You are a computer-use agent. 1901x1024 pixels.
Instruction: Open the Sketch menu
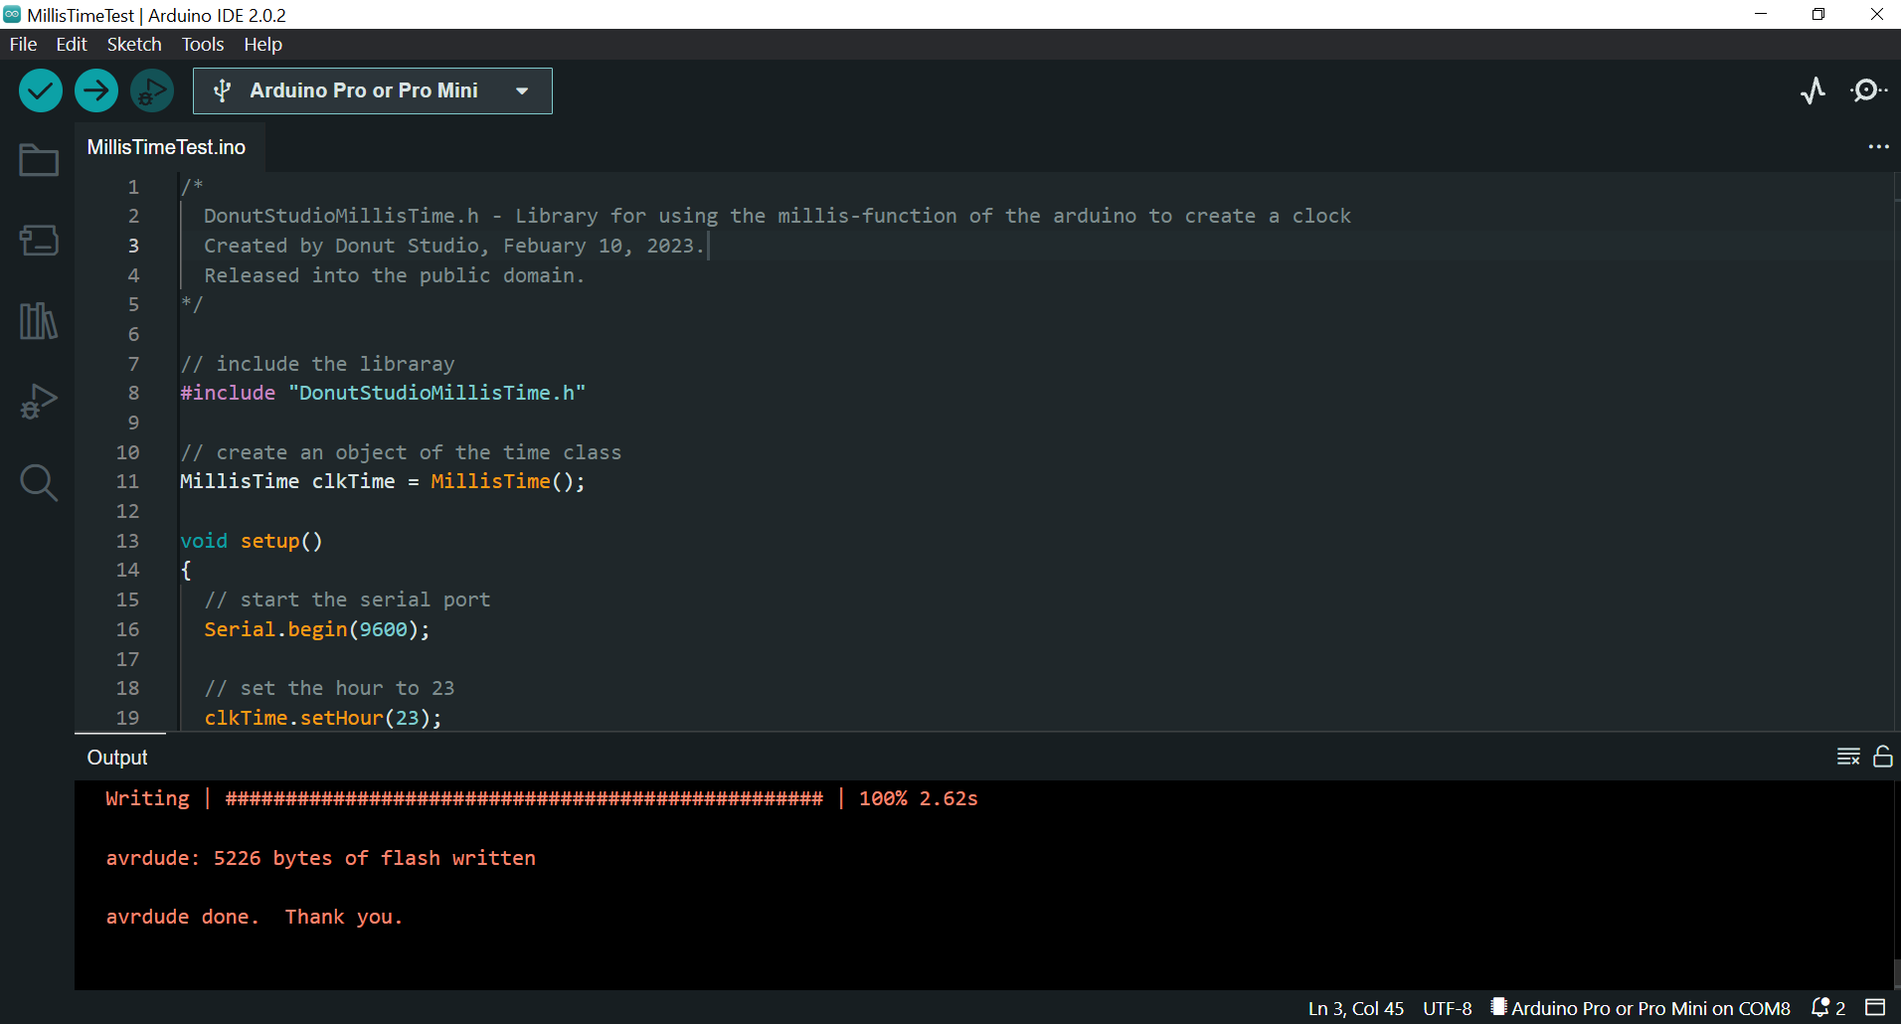coord(134,44)
